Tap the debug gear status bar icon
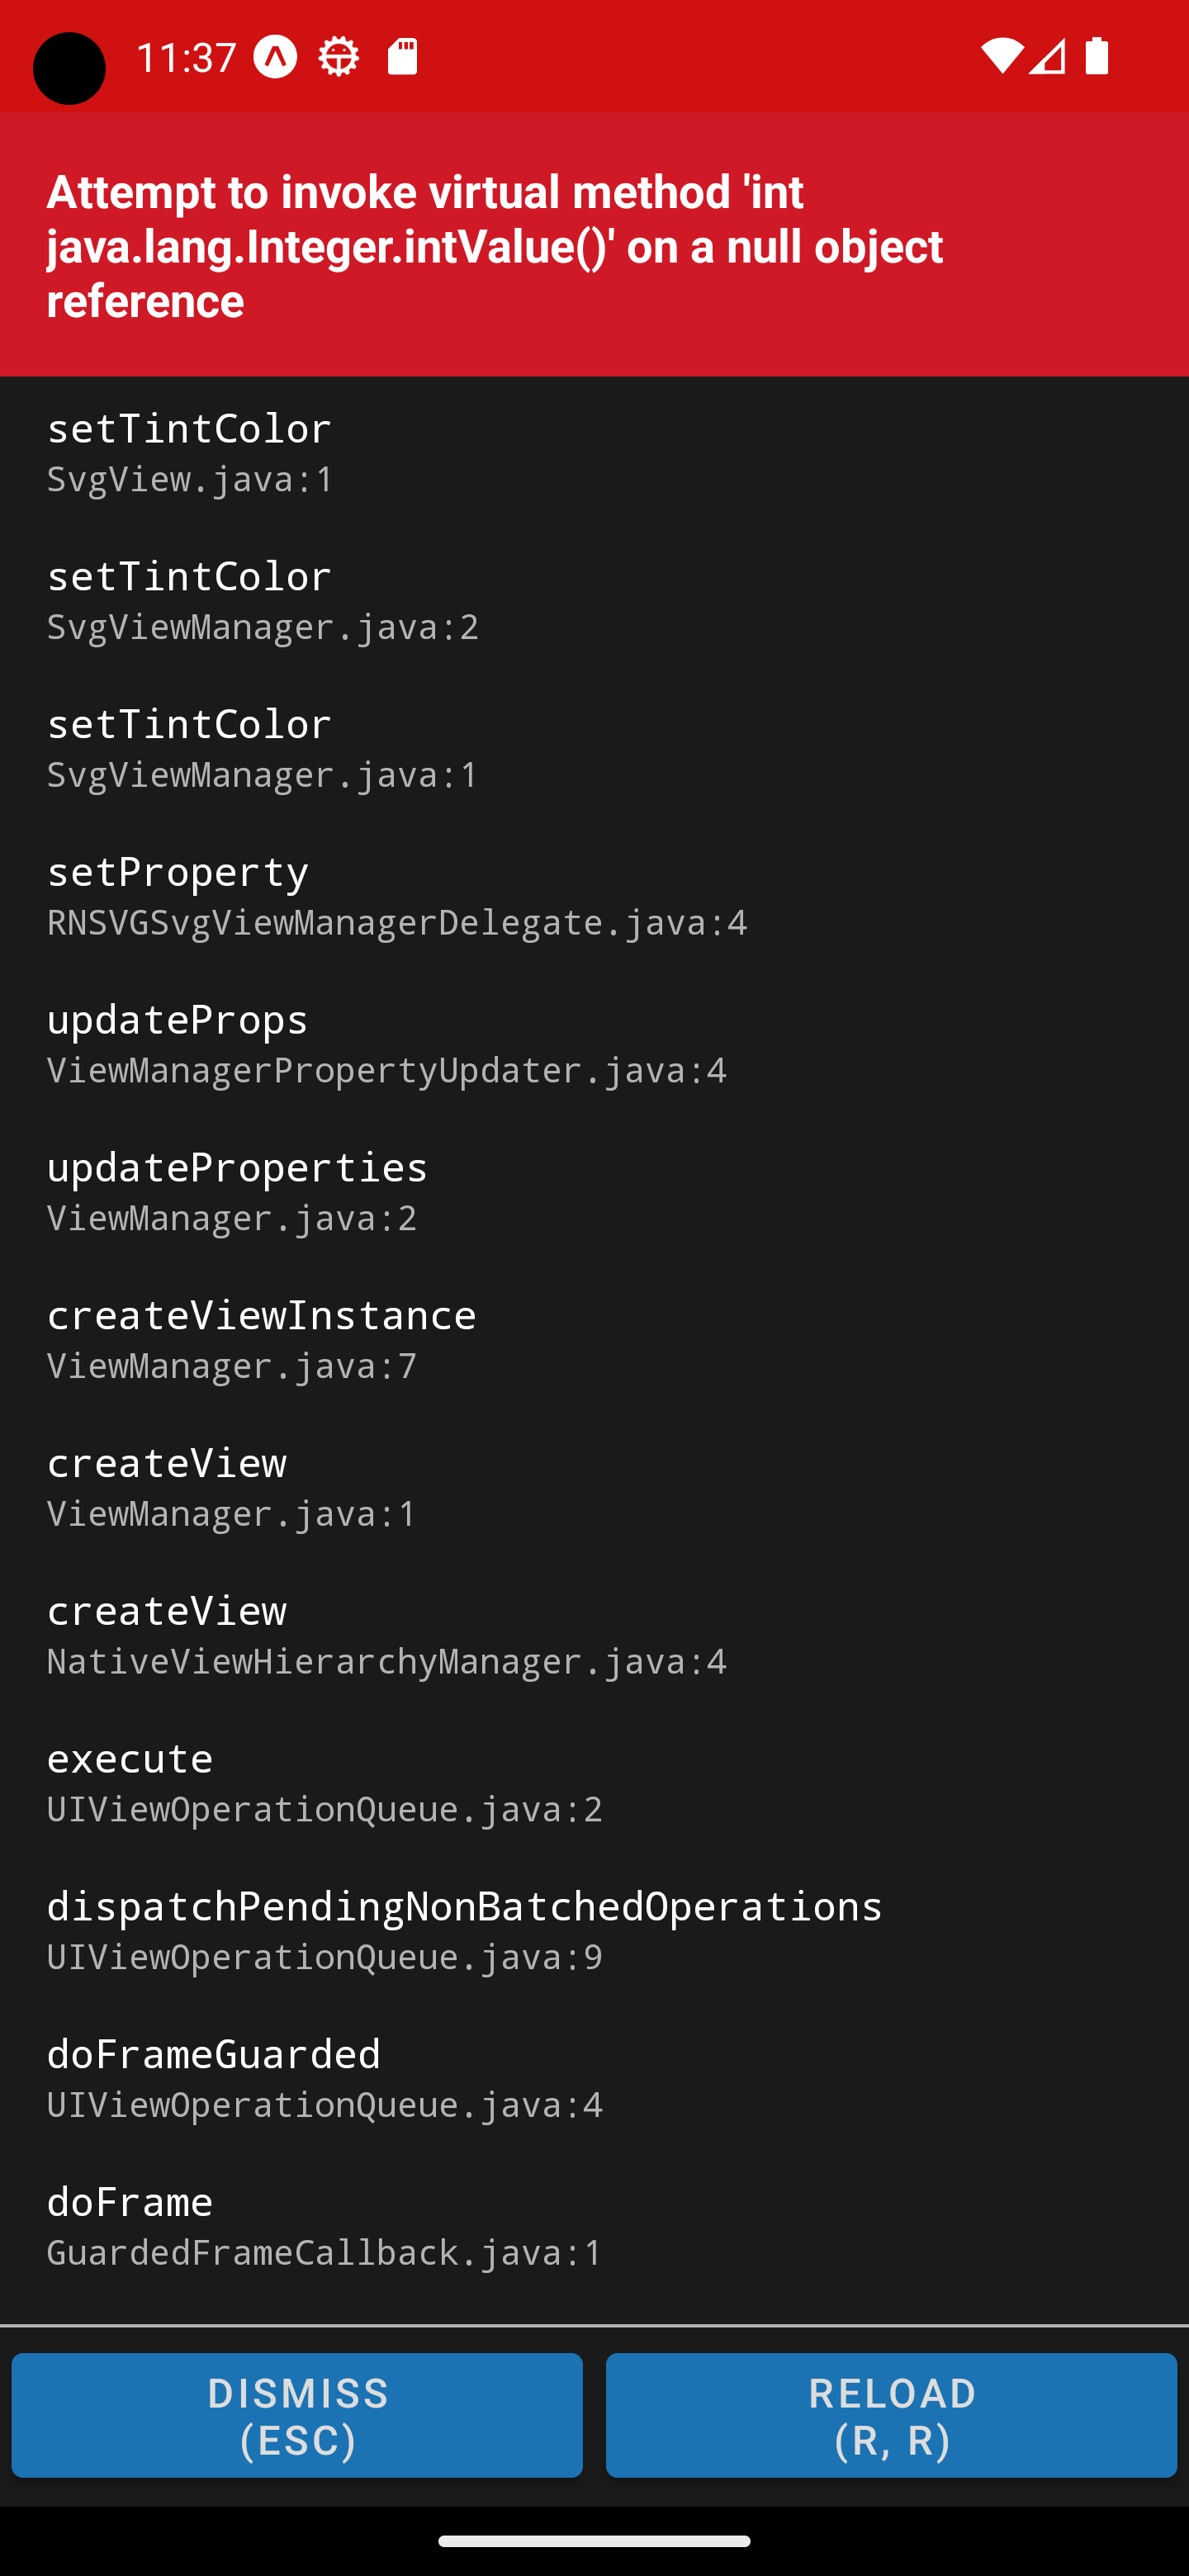Screen dimensions: 1189x2576 pyautogui.click(x=339, y=57)
